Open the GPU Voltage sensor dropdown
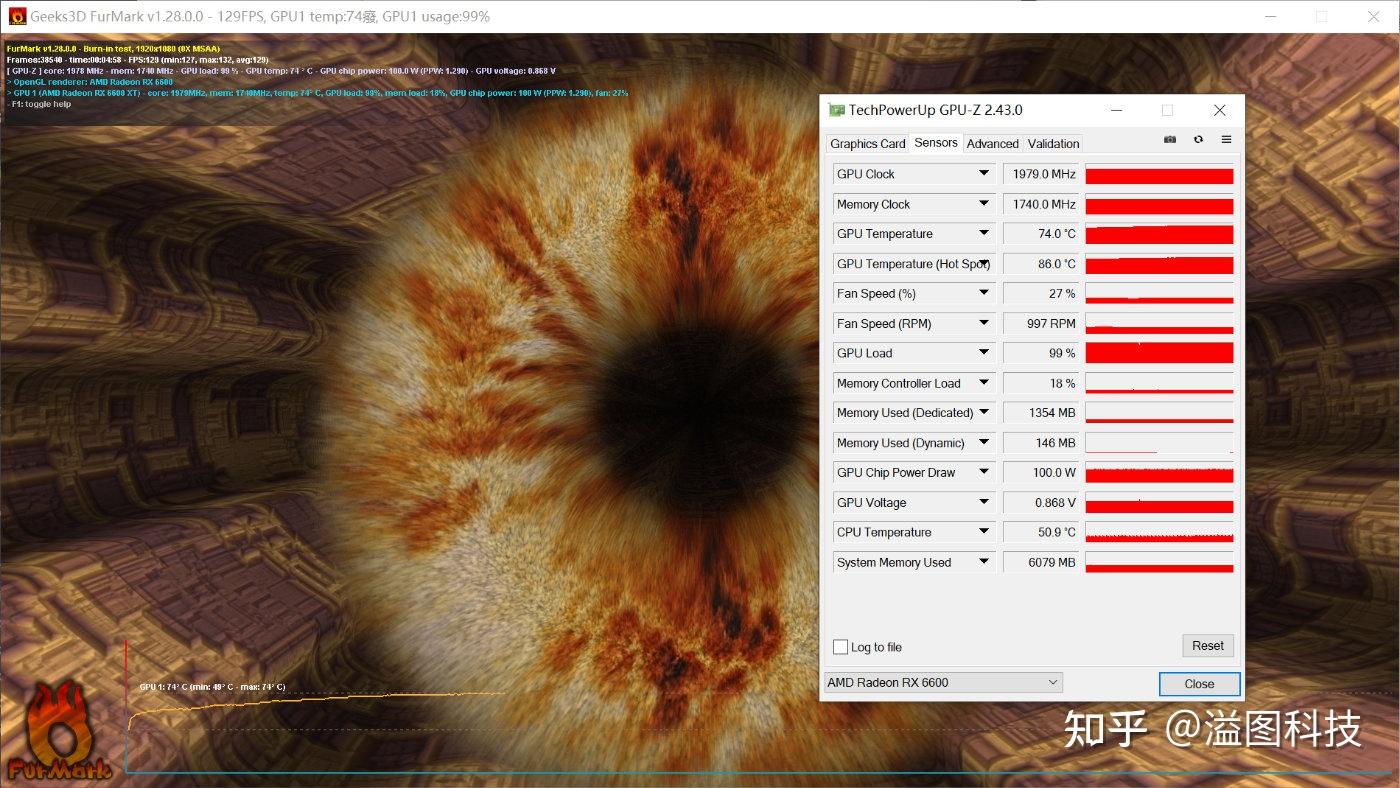This screenshot has height=788, width=1400. point(984,503)
